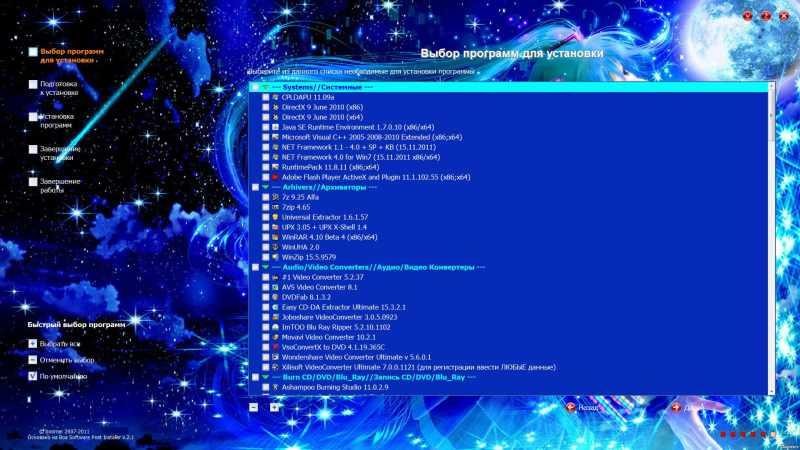Open the Завершение работы step
This screenshot has width=800, height=450.
tap(55, 185)
